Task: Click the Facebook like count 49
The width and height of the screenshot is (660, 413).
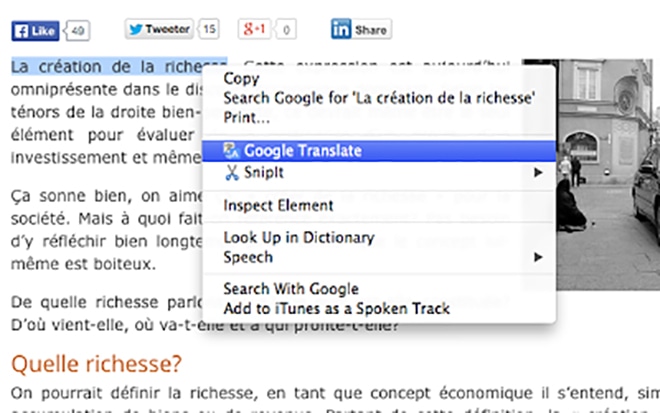Action: click(x=79, y=30)
